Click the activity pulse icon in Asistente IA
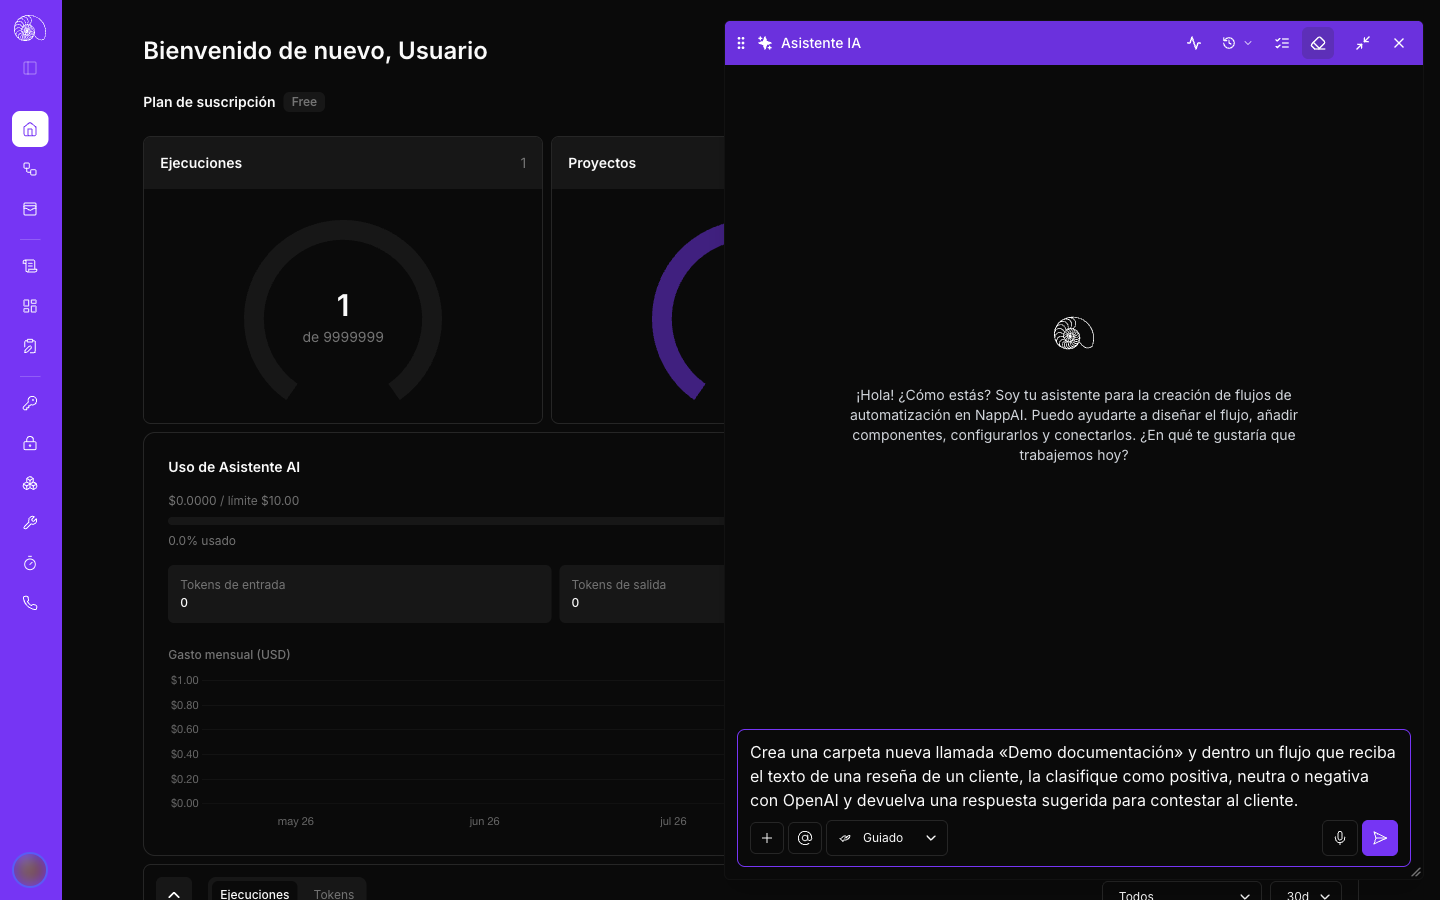The image size is (1440, 900). coord(1194,43)
